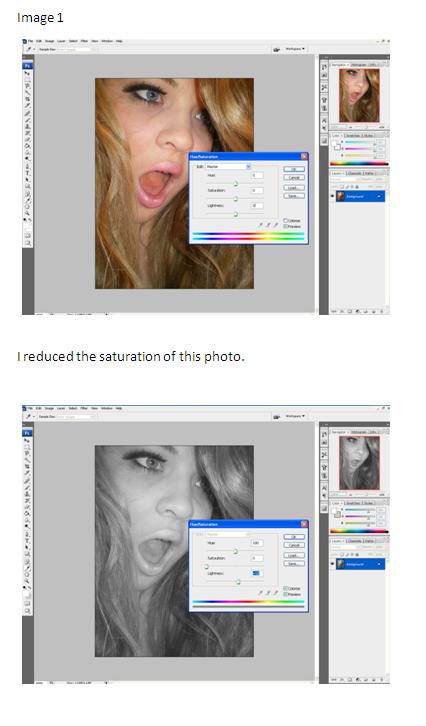Select the Lasso tool in the color screenshot
Viewport: 426px width, 726px height.
28,86
